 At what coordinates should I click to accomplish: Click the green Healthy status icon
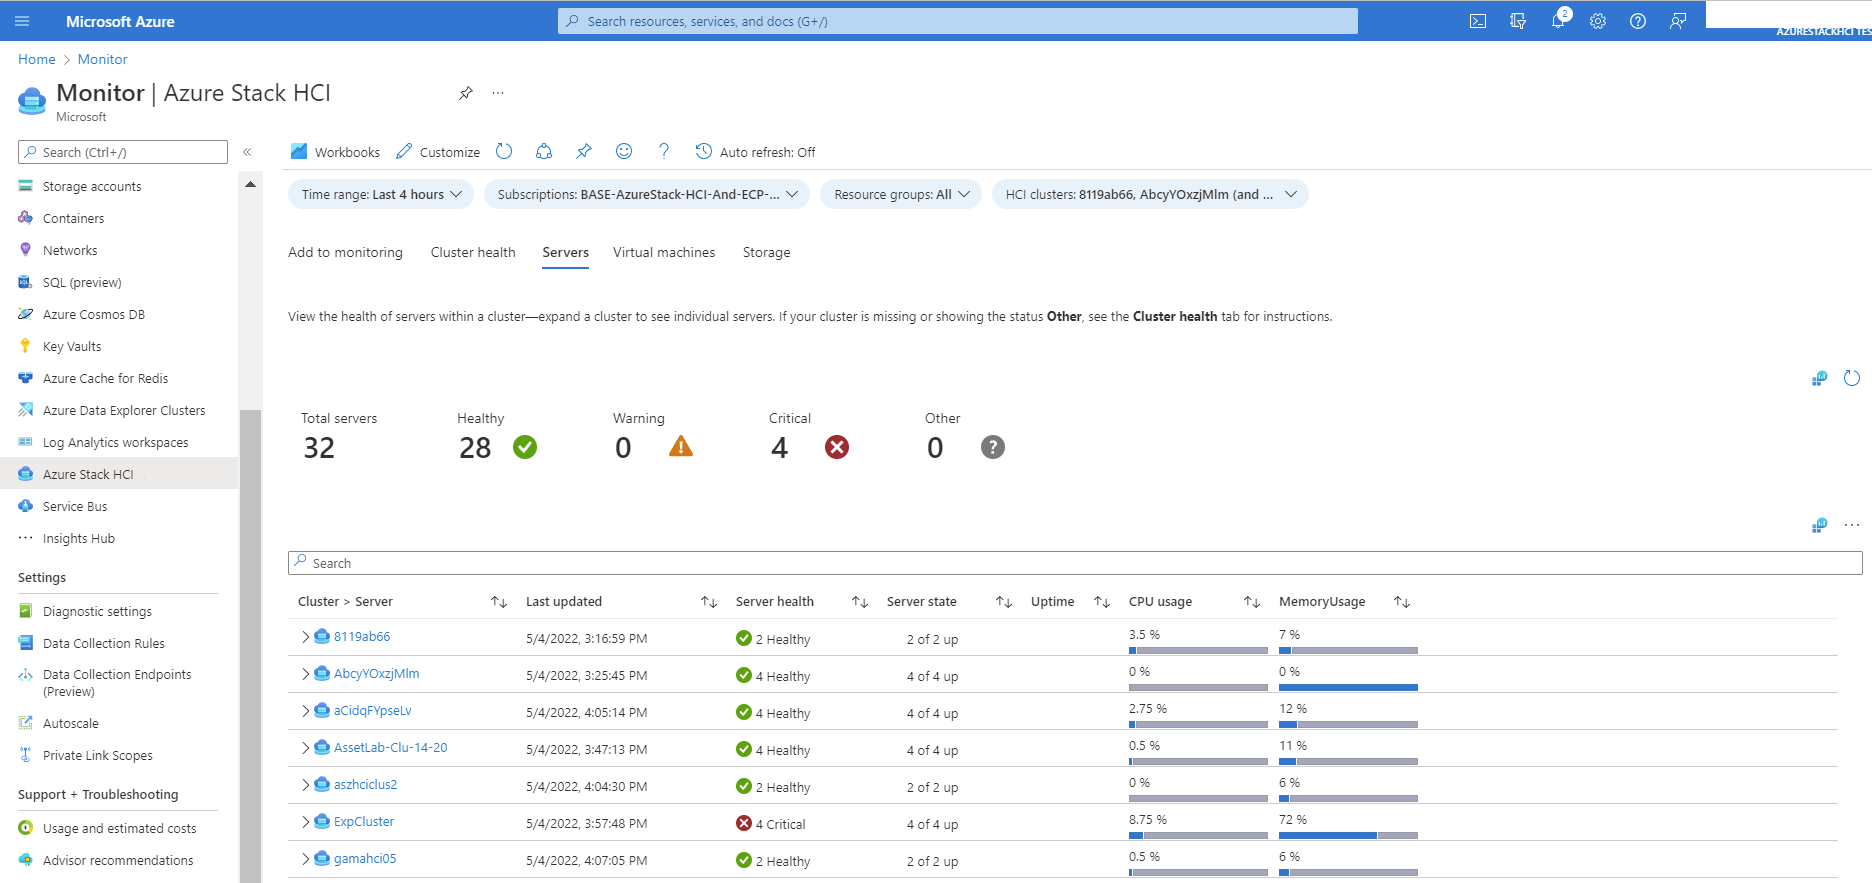click(525, 447)
